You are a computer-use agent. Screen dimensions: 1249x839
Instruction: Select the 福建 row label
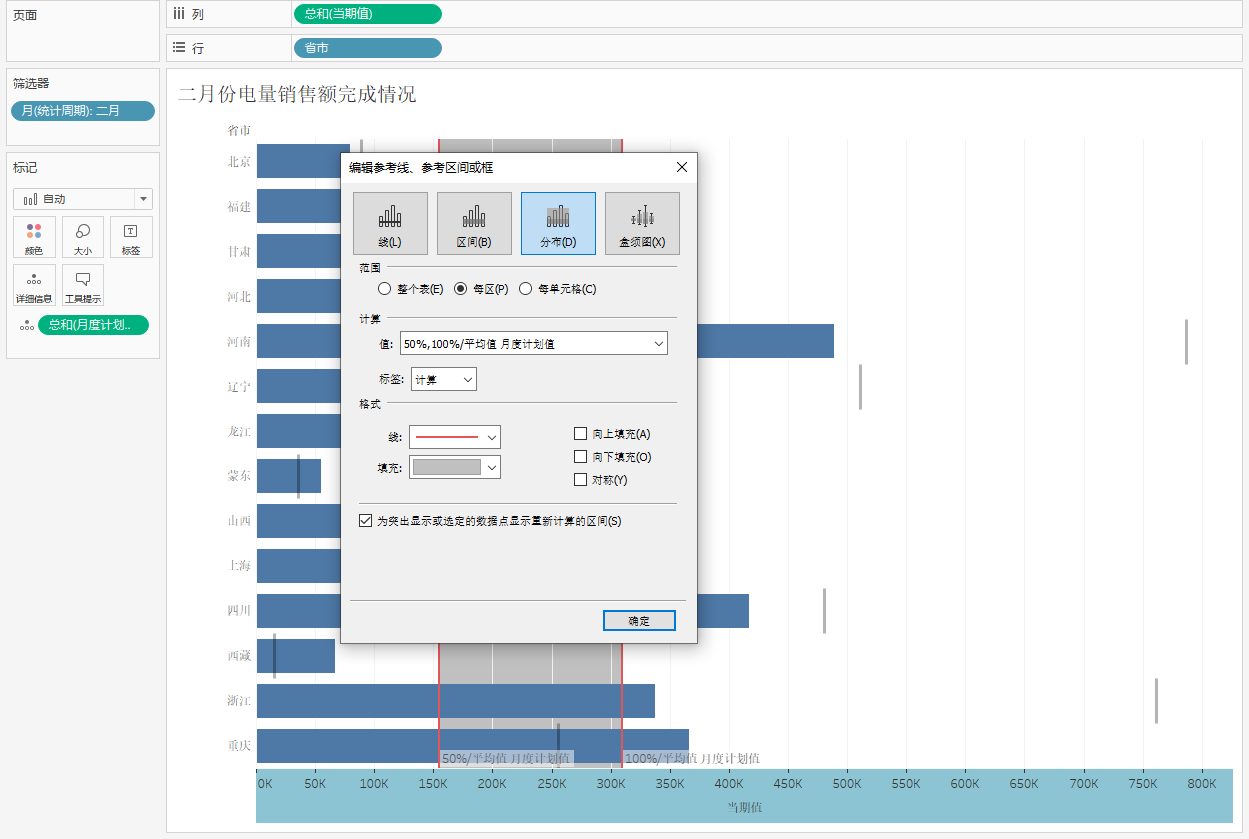239,206
